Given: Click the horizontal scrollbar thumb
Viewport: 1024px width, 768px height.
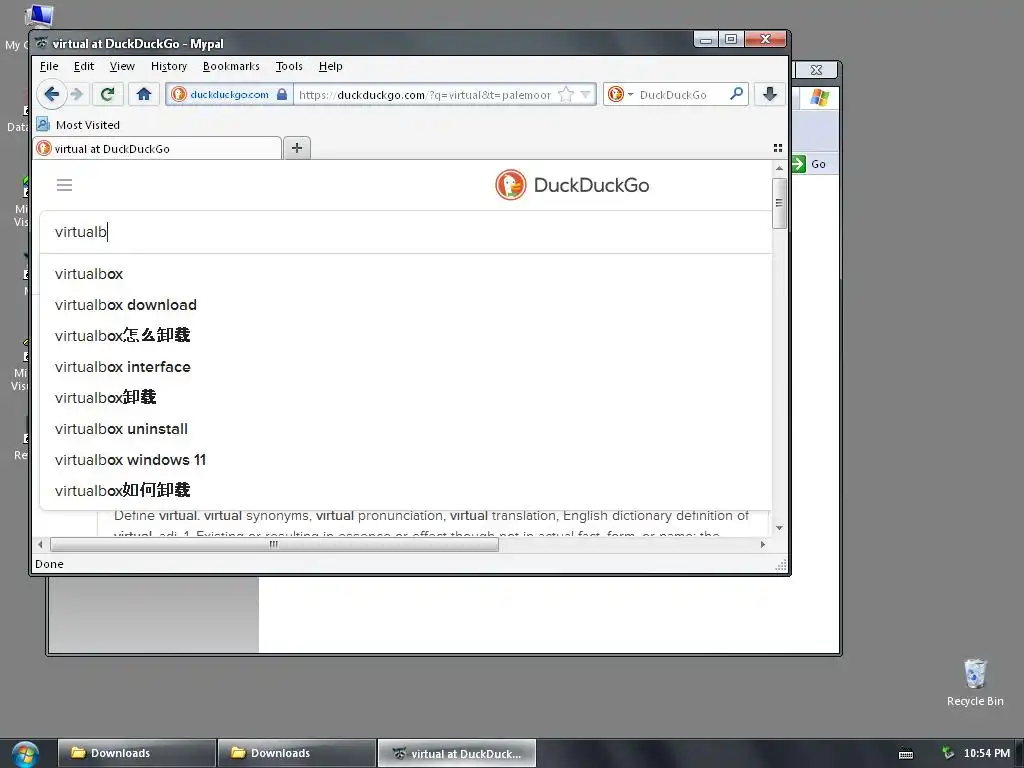Looking at the screenshot, I should pos(274,544).
